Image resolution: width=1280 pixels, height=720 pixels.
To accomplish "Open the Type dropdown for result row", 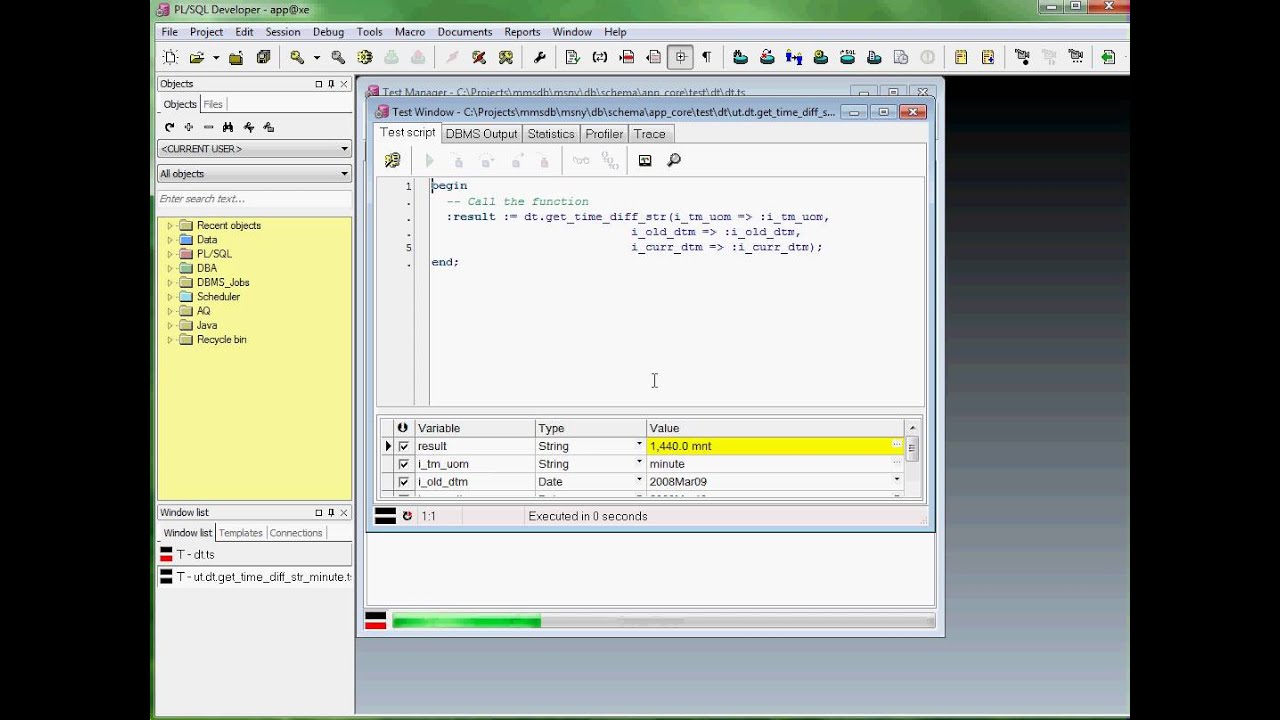I will coord(639,445).
